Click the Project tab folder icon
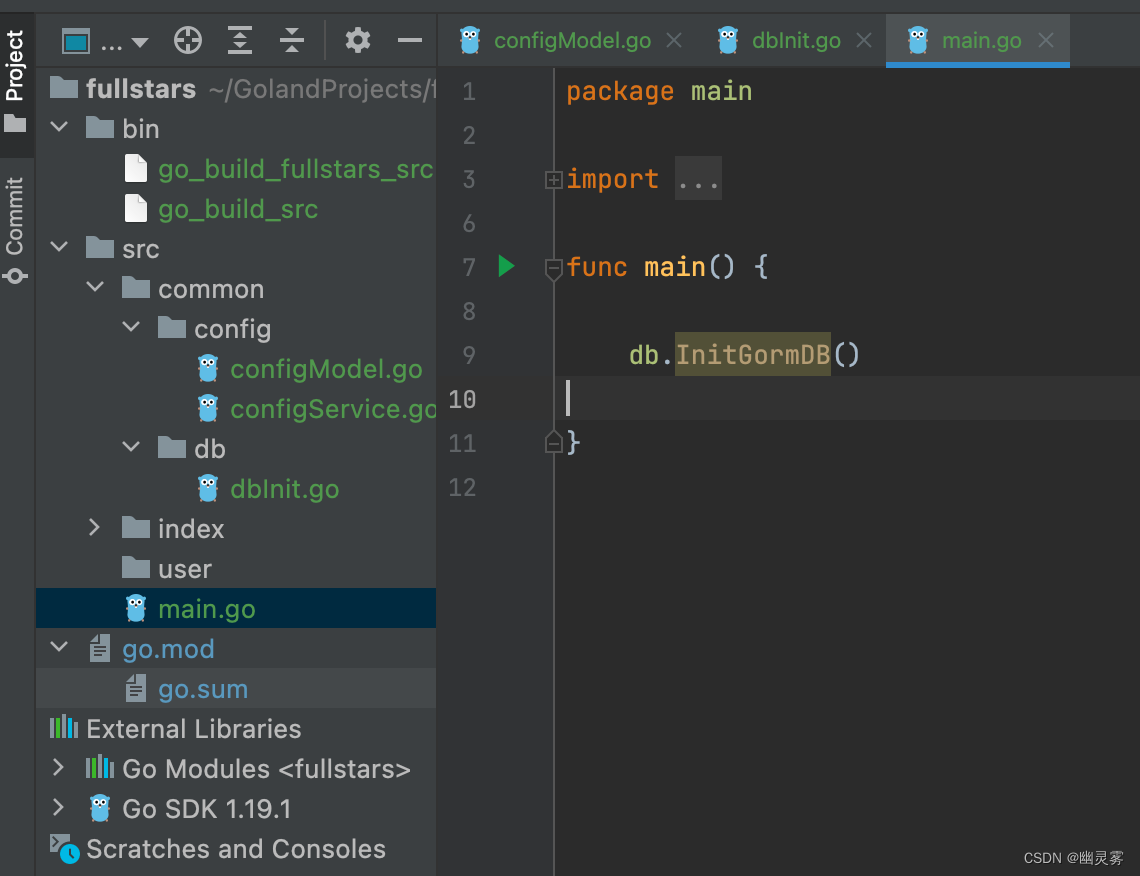Viewport: 1140px width, 876px height. point(15,124)
